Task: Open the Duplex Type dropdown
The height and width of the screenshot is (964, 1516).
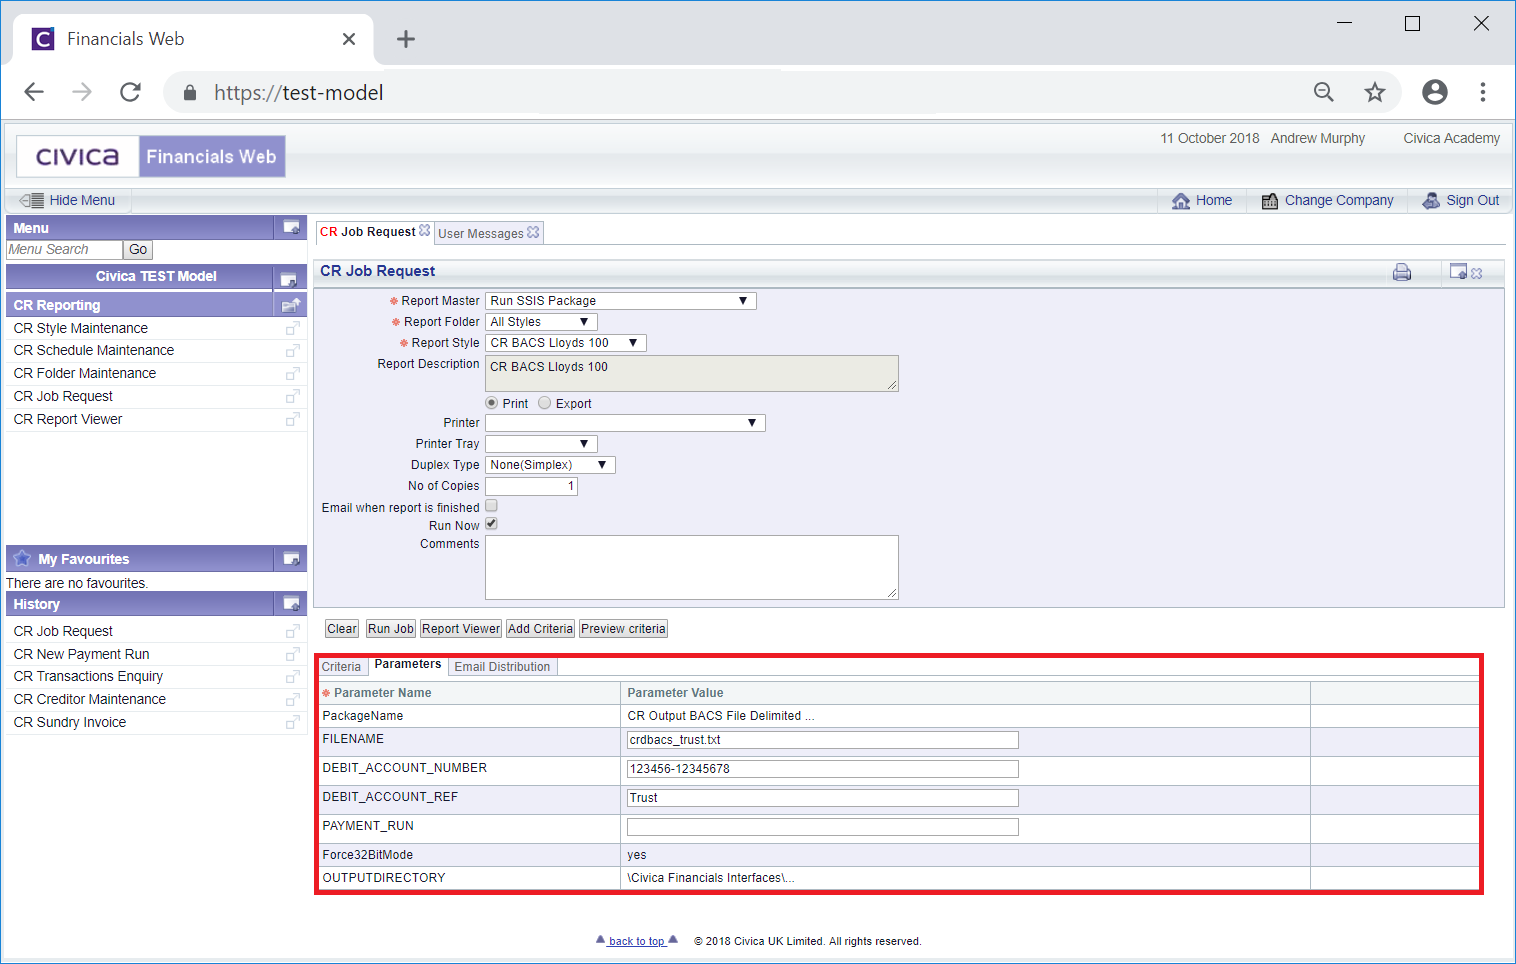Action: (x=550, y=465)
